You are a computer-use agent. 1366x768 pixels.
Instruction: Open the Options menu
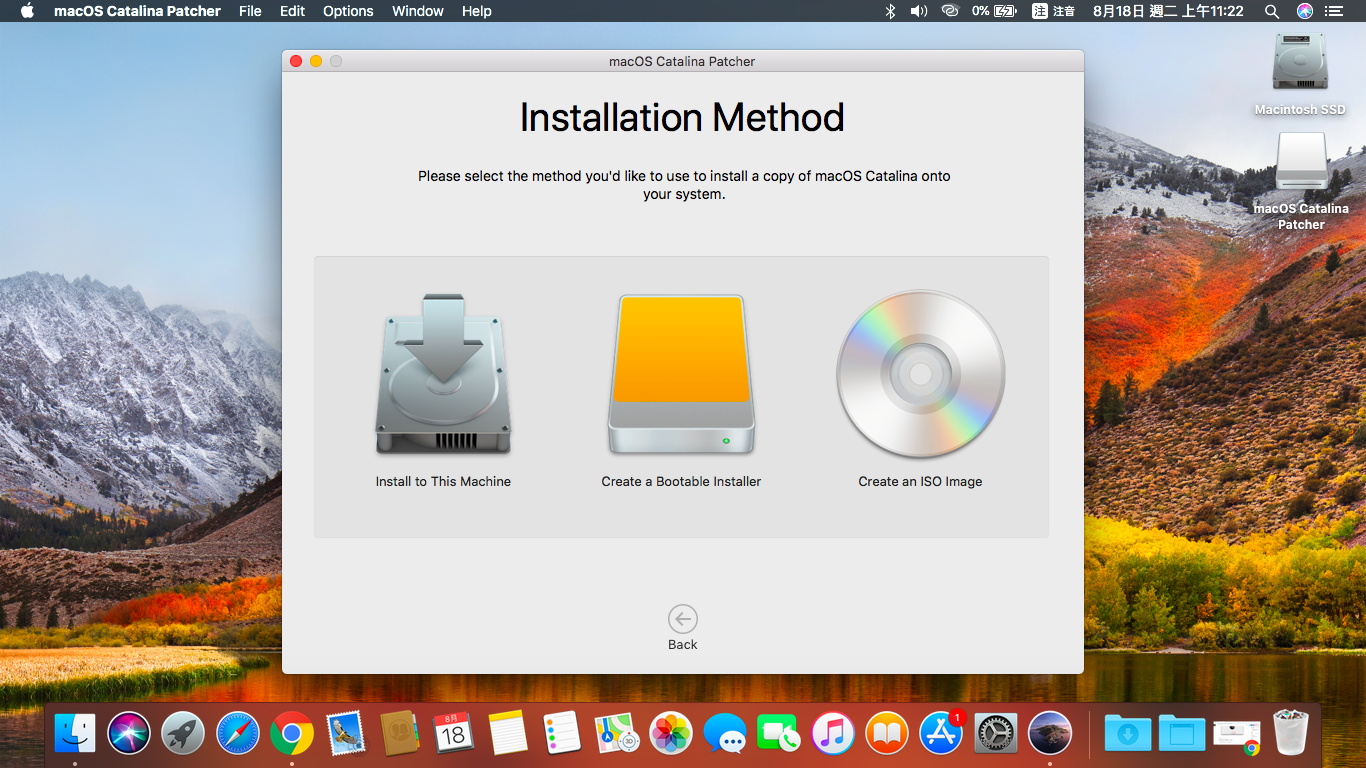(x=348, y=11)
